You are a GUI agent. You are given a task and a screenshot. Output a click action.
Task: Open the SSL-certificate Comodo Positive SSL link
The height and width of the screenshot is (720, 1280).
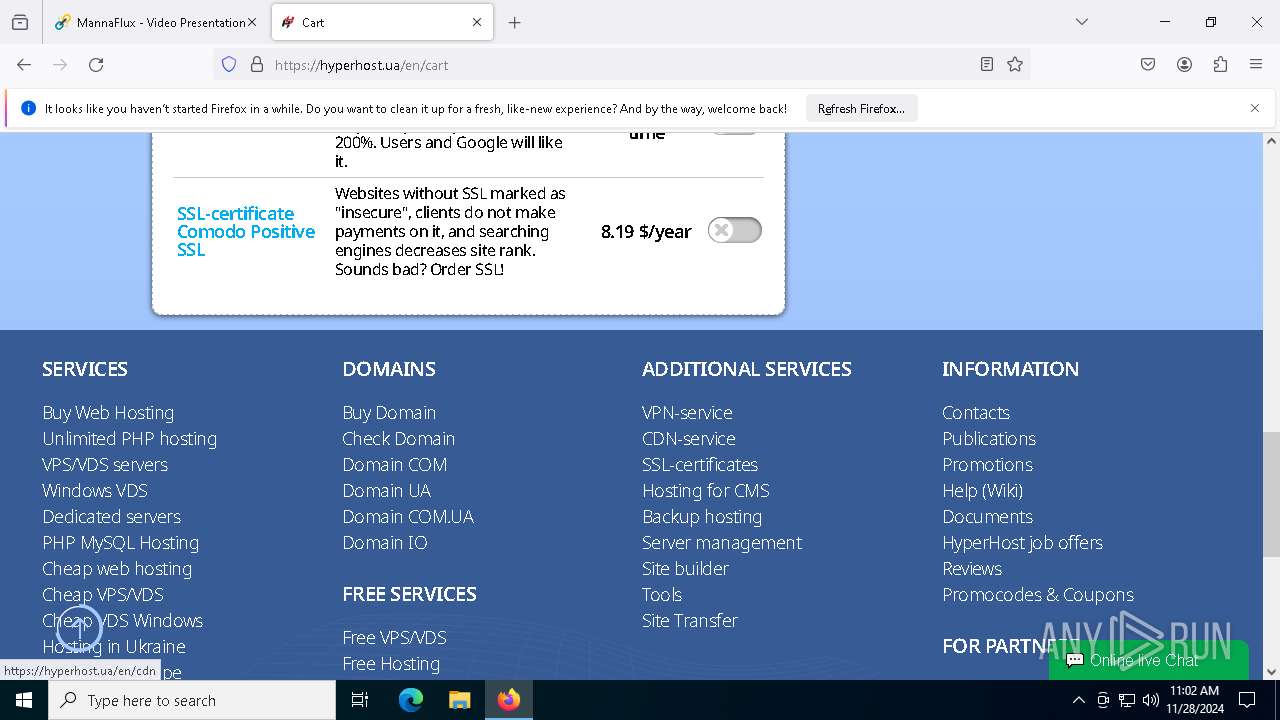pos(246,231)
